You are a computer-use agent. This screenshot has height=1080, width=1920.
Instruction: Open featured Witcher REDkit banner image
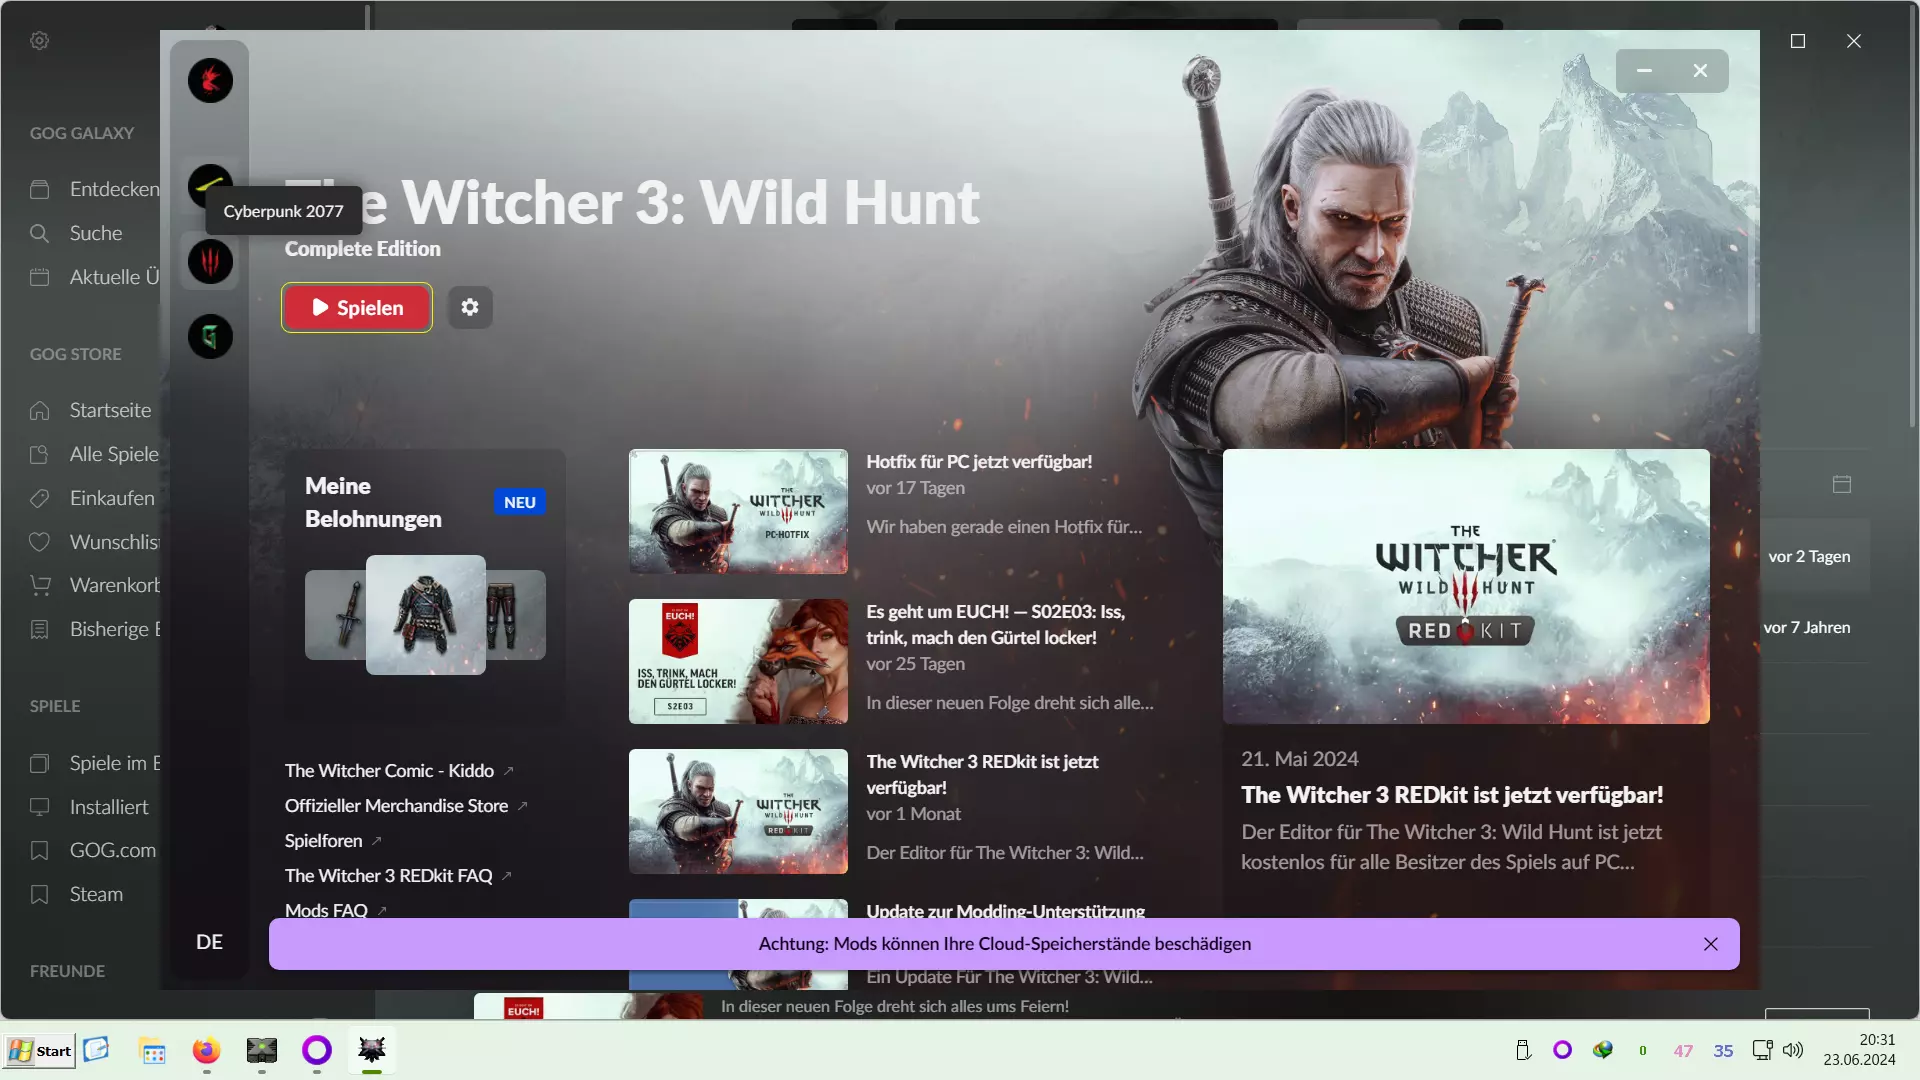1466,586
